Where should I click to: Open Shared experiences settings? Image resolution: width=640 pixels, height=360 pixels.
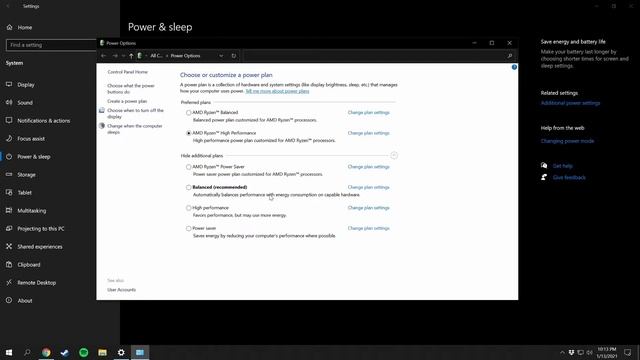40,247
